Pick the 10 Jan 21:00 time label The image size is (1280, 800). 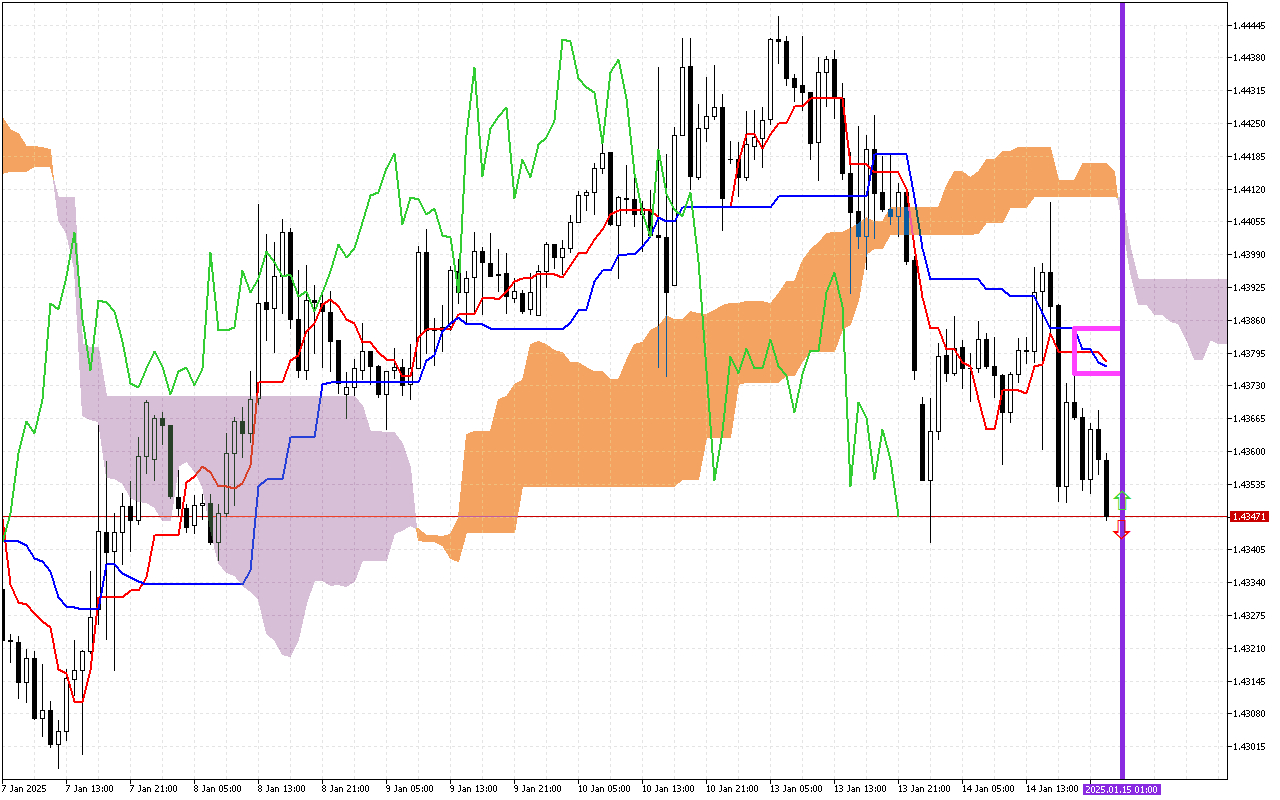point(730,789)
